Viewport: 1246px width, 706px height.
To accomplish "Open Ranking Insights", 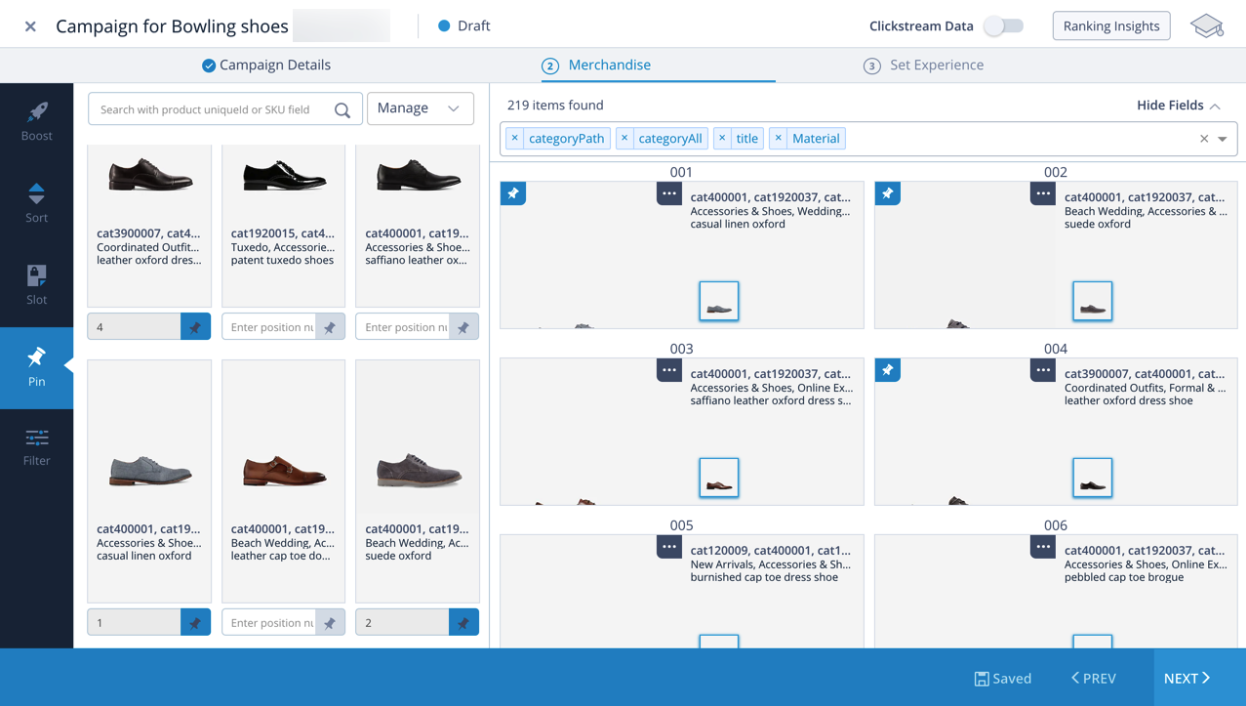I will [x=1111, y=26].
